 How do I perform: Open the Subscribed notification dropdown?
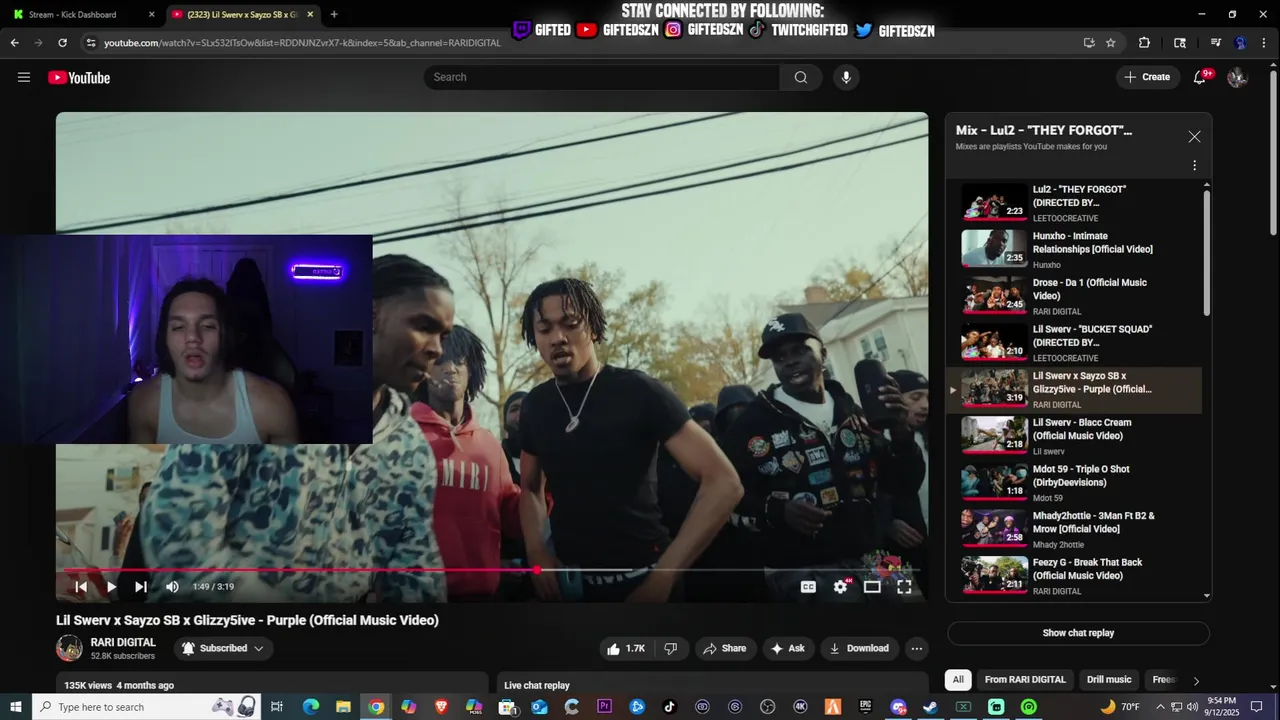coord(223,648)
